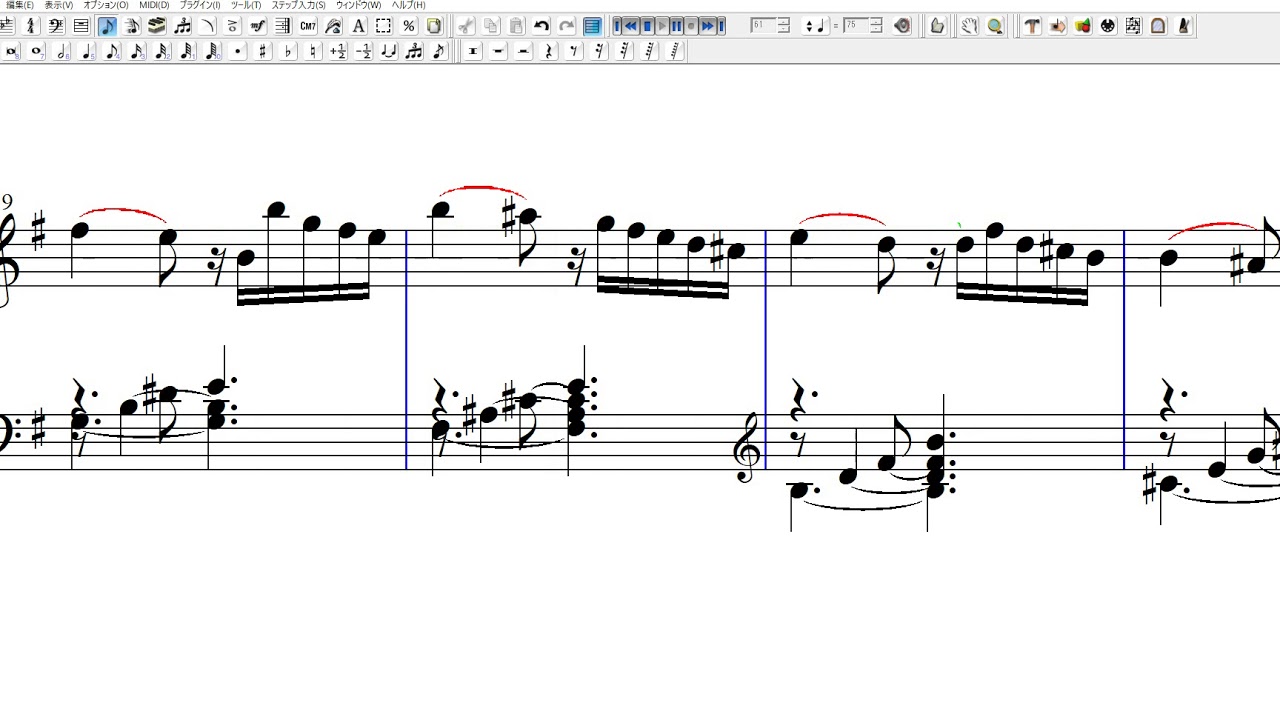Choose the Text tool with letter A
The image size is (1280, 720).
pyautogui.click(x=358, y=26)
